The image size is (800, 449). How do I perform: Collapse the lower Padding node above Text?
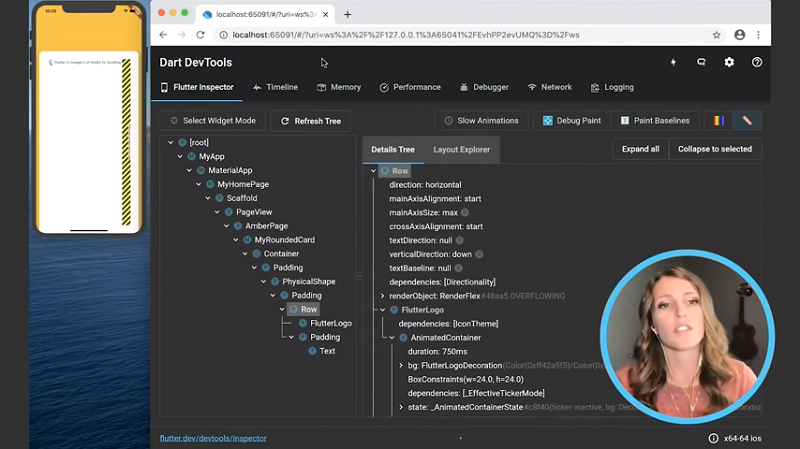click(291, 337)
